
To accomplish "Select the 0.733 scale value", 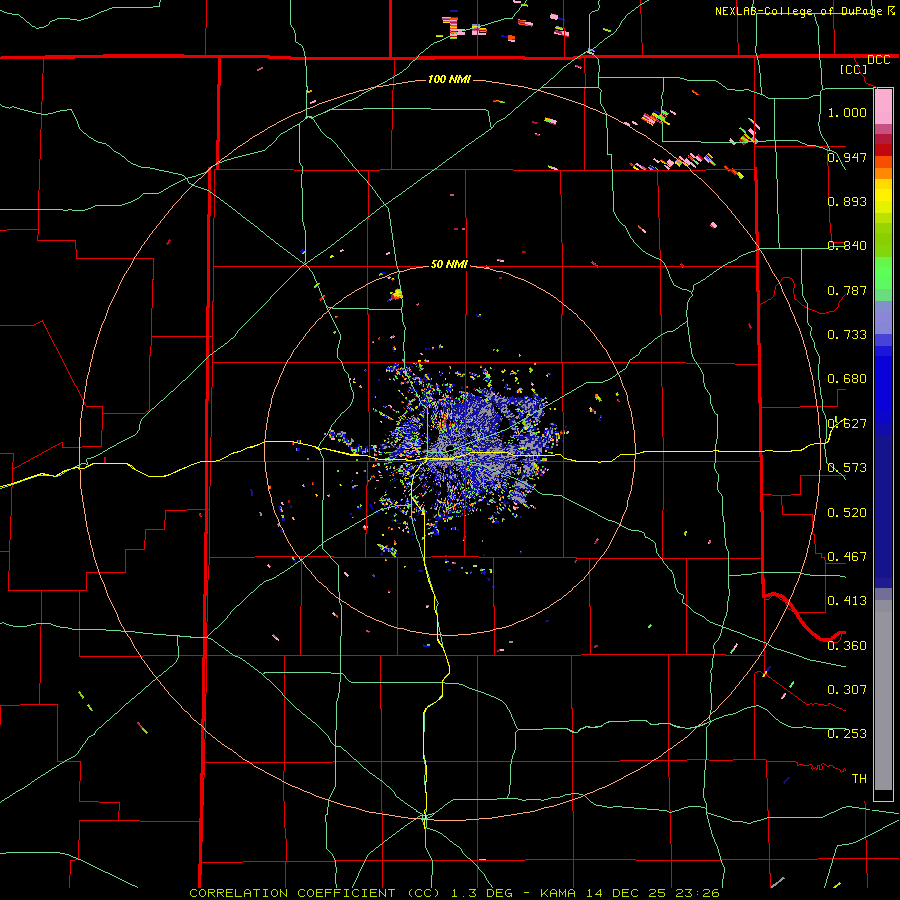I will tap(847, 335).
